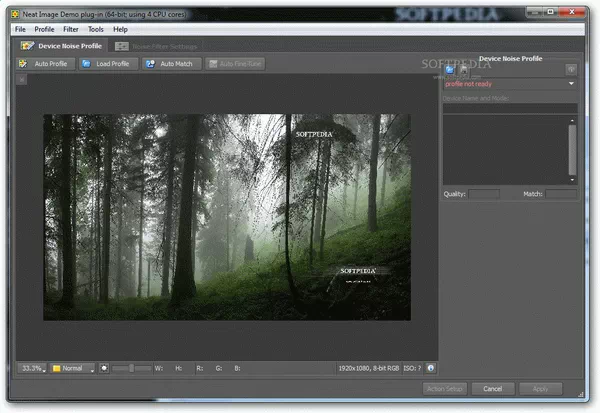Viewport: 600px width, 413px height.
Task: Click the Auto Match button
Action: [x=171, y=64]
